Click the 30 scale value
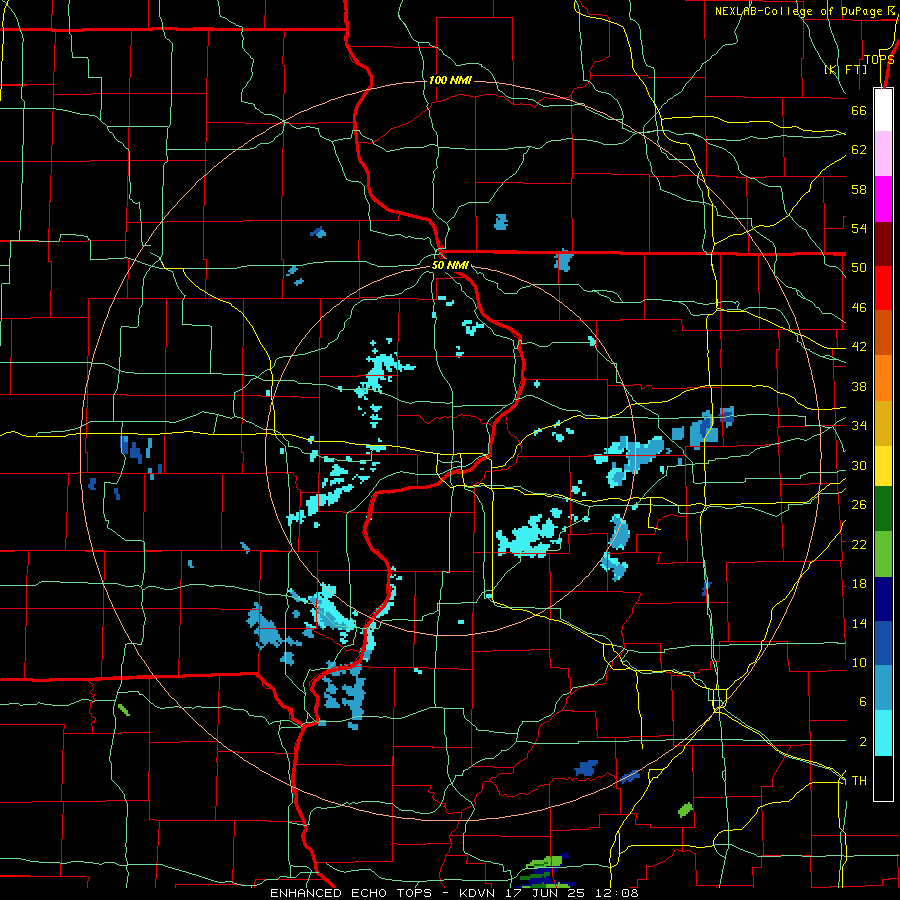The height and width of the screenshot is (900, 900). [x=859, y=465]
